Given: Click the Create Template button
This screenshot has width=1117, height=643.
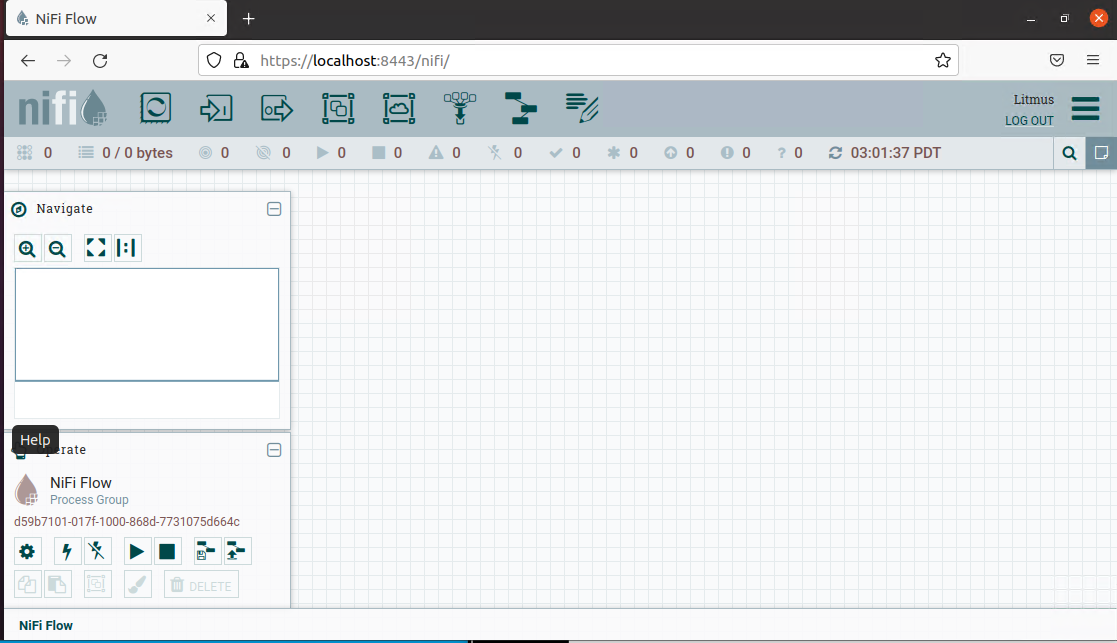Looking at the screenshot, I should [207, 551].
